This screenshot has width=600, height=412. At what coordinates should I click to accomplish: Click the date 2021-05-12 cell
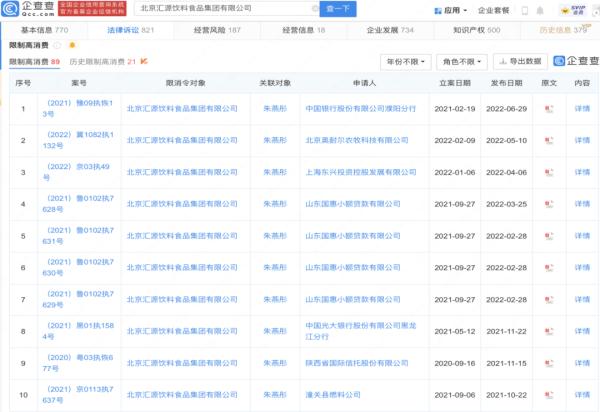tap(455, 331)
